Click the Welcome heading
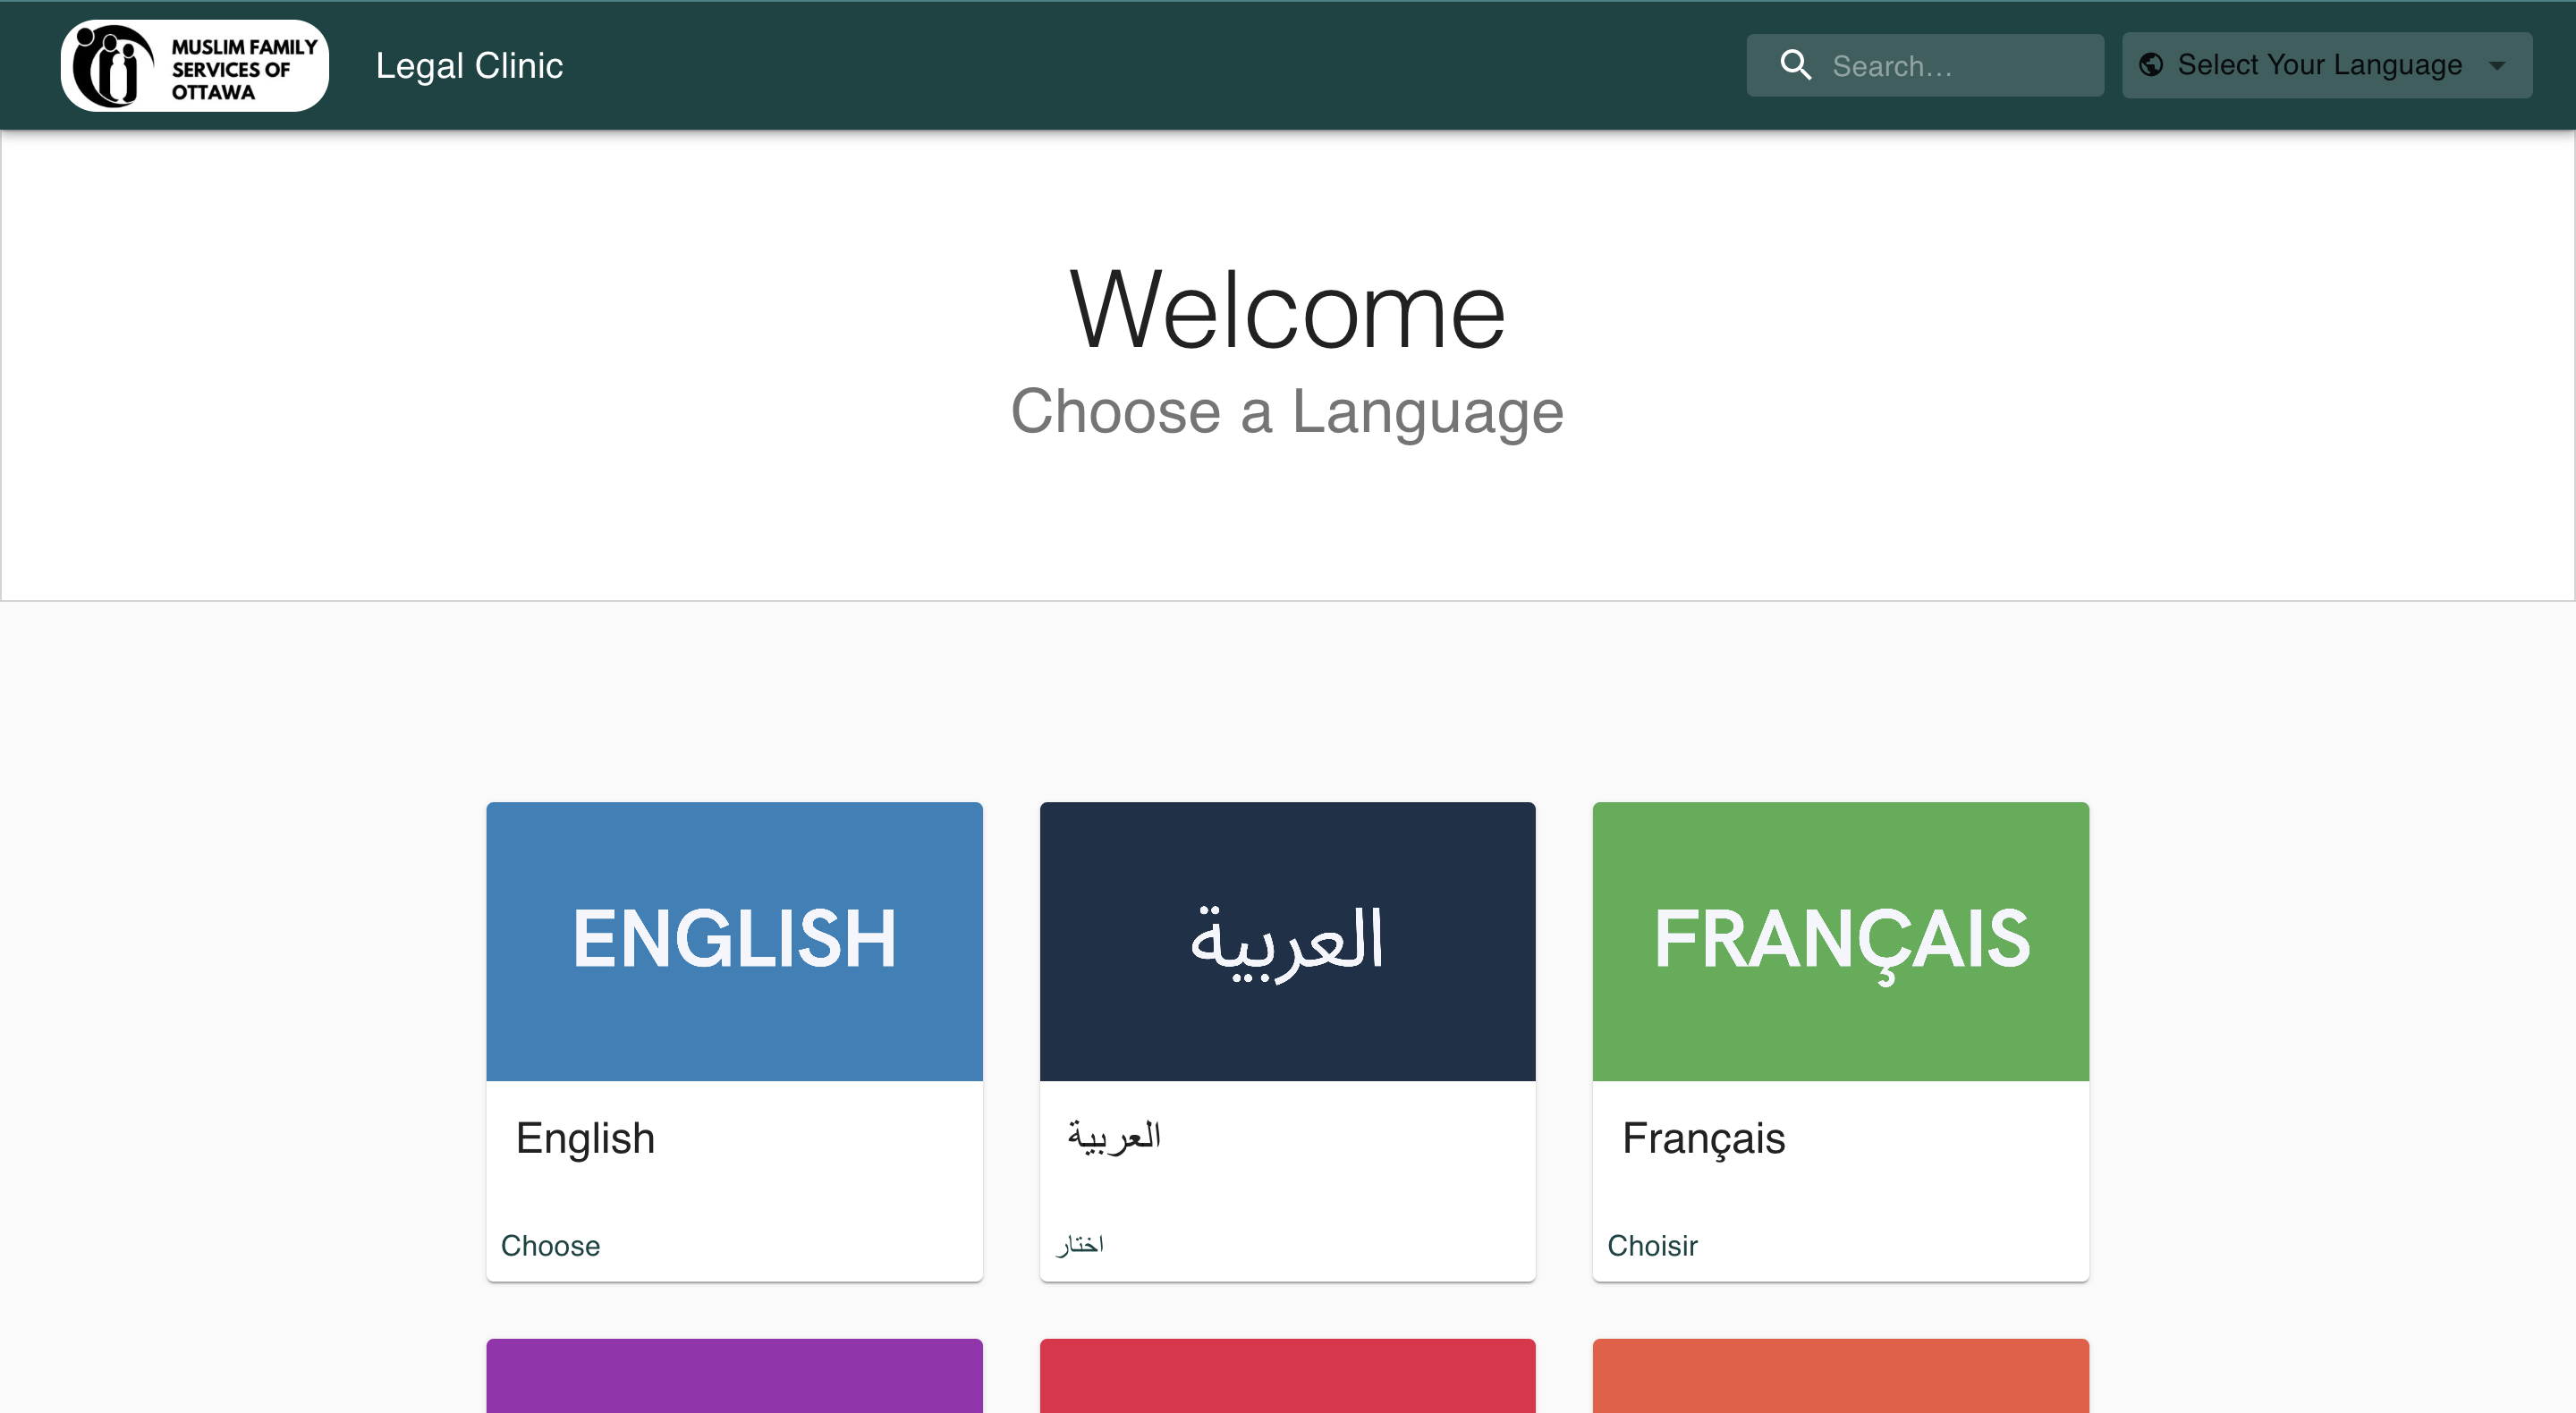 (1287, 311)
